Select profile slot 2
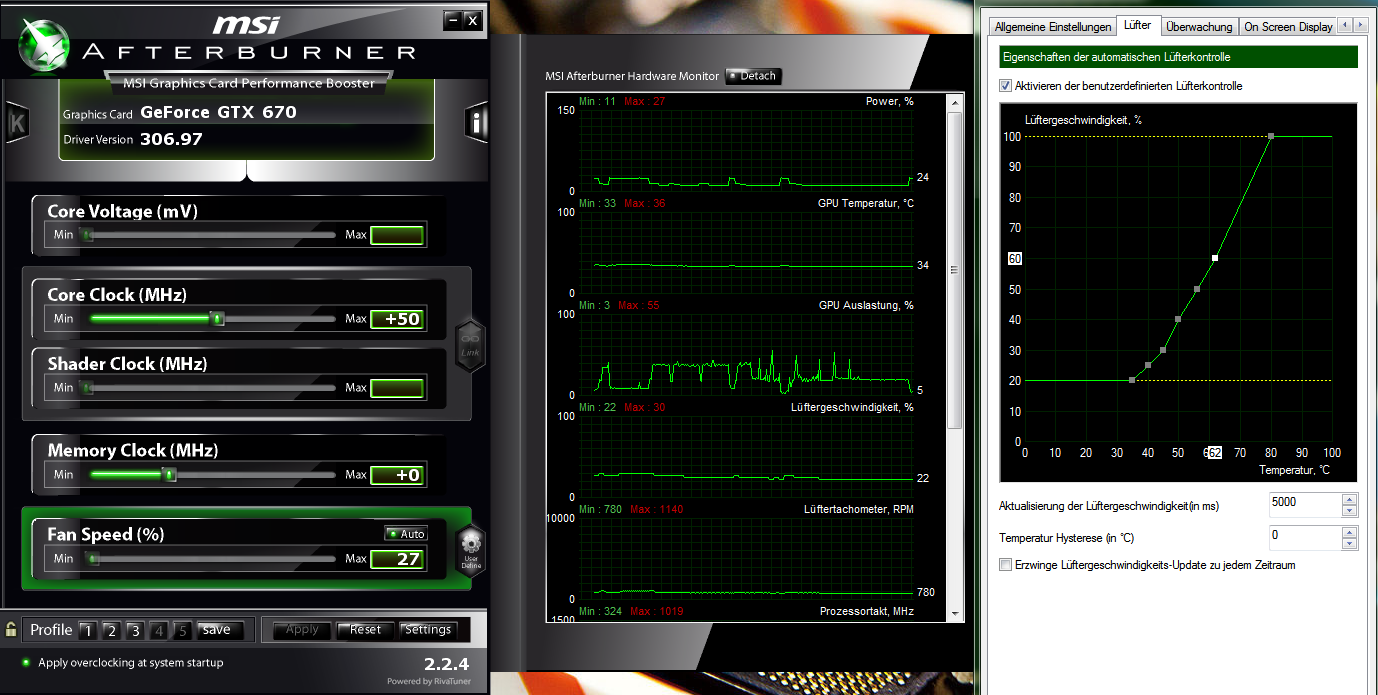Viewport: 1378px width, 695px height. 111,631
